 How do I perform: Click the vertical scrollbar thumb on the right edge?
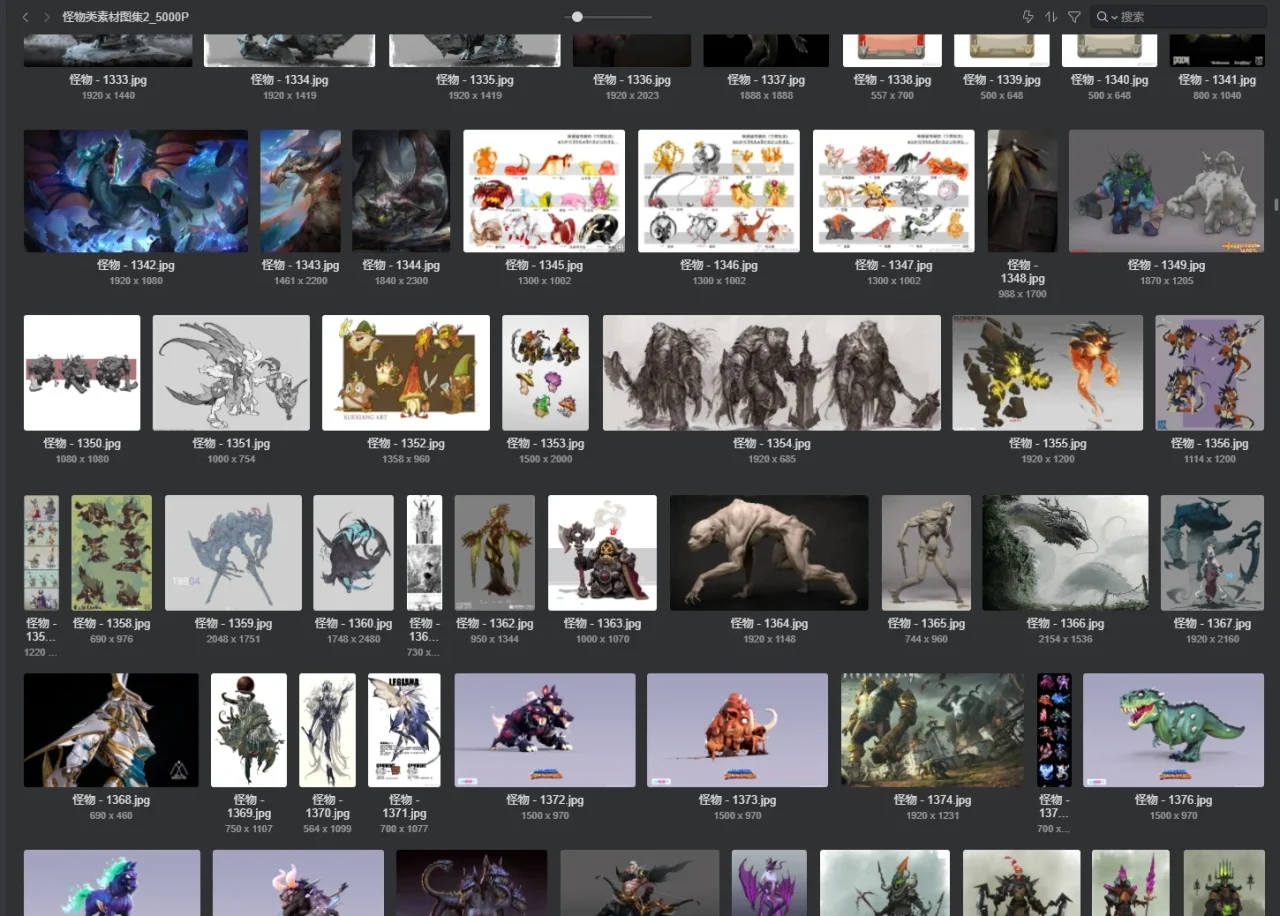1275,204
